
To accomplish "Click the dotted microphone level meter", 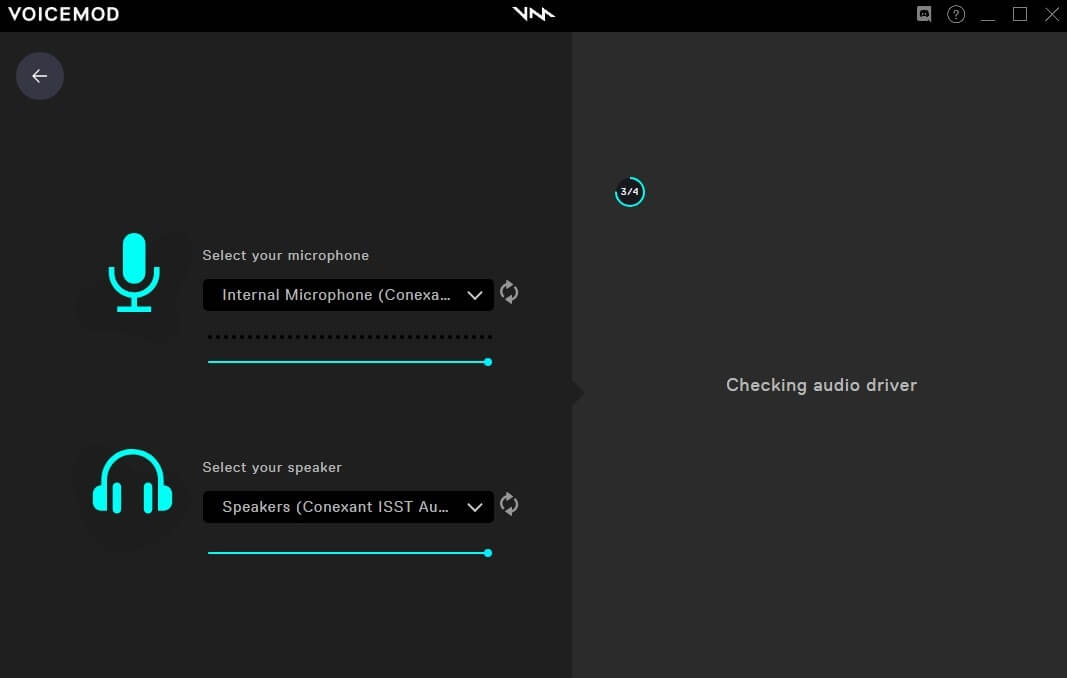I will pos(347,336).
